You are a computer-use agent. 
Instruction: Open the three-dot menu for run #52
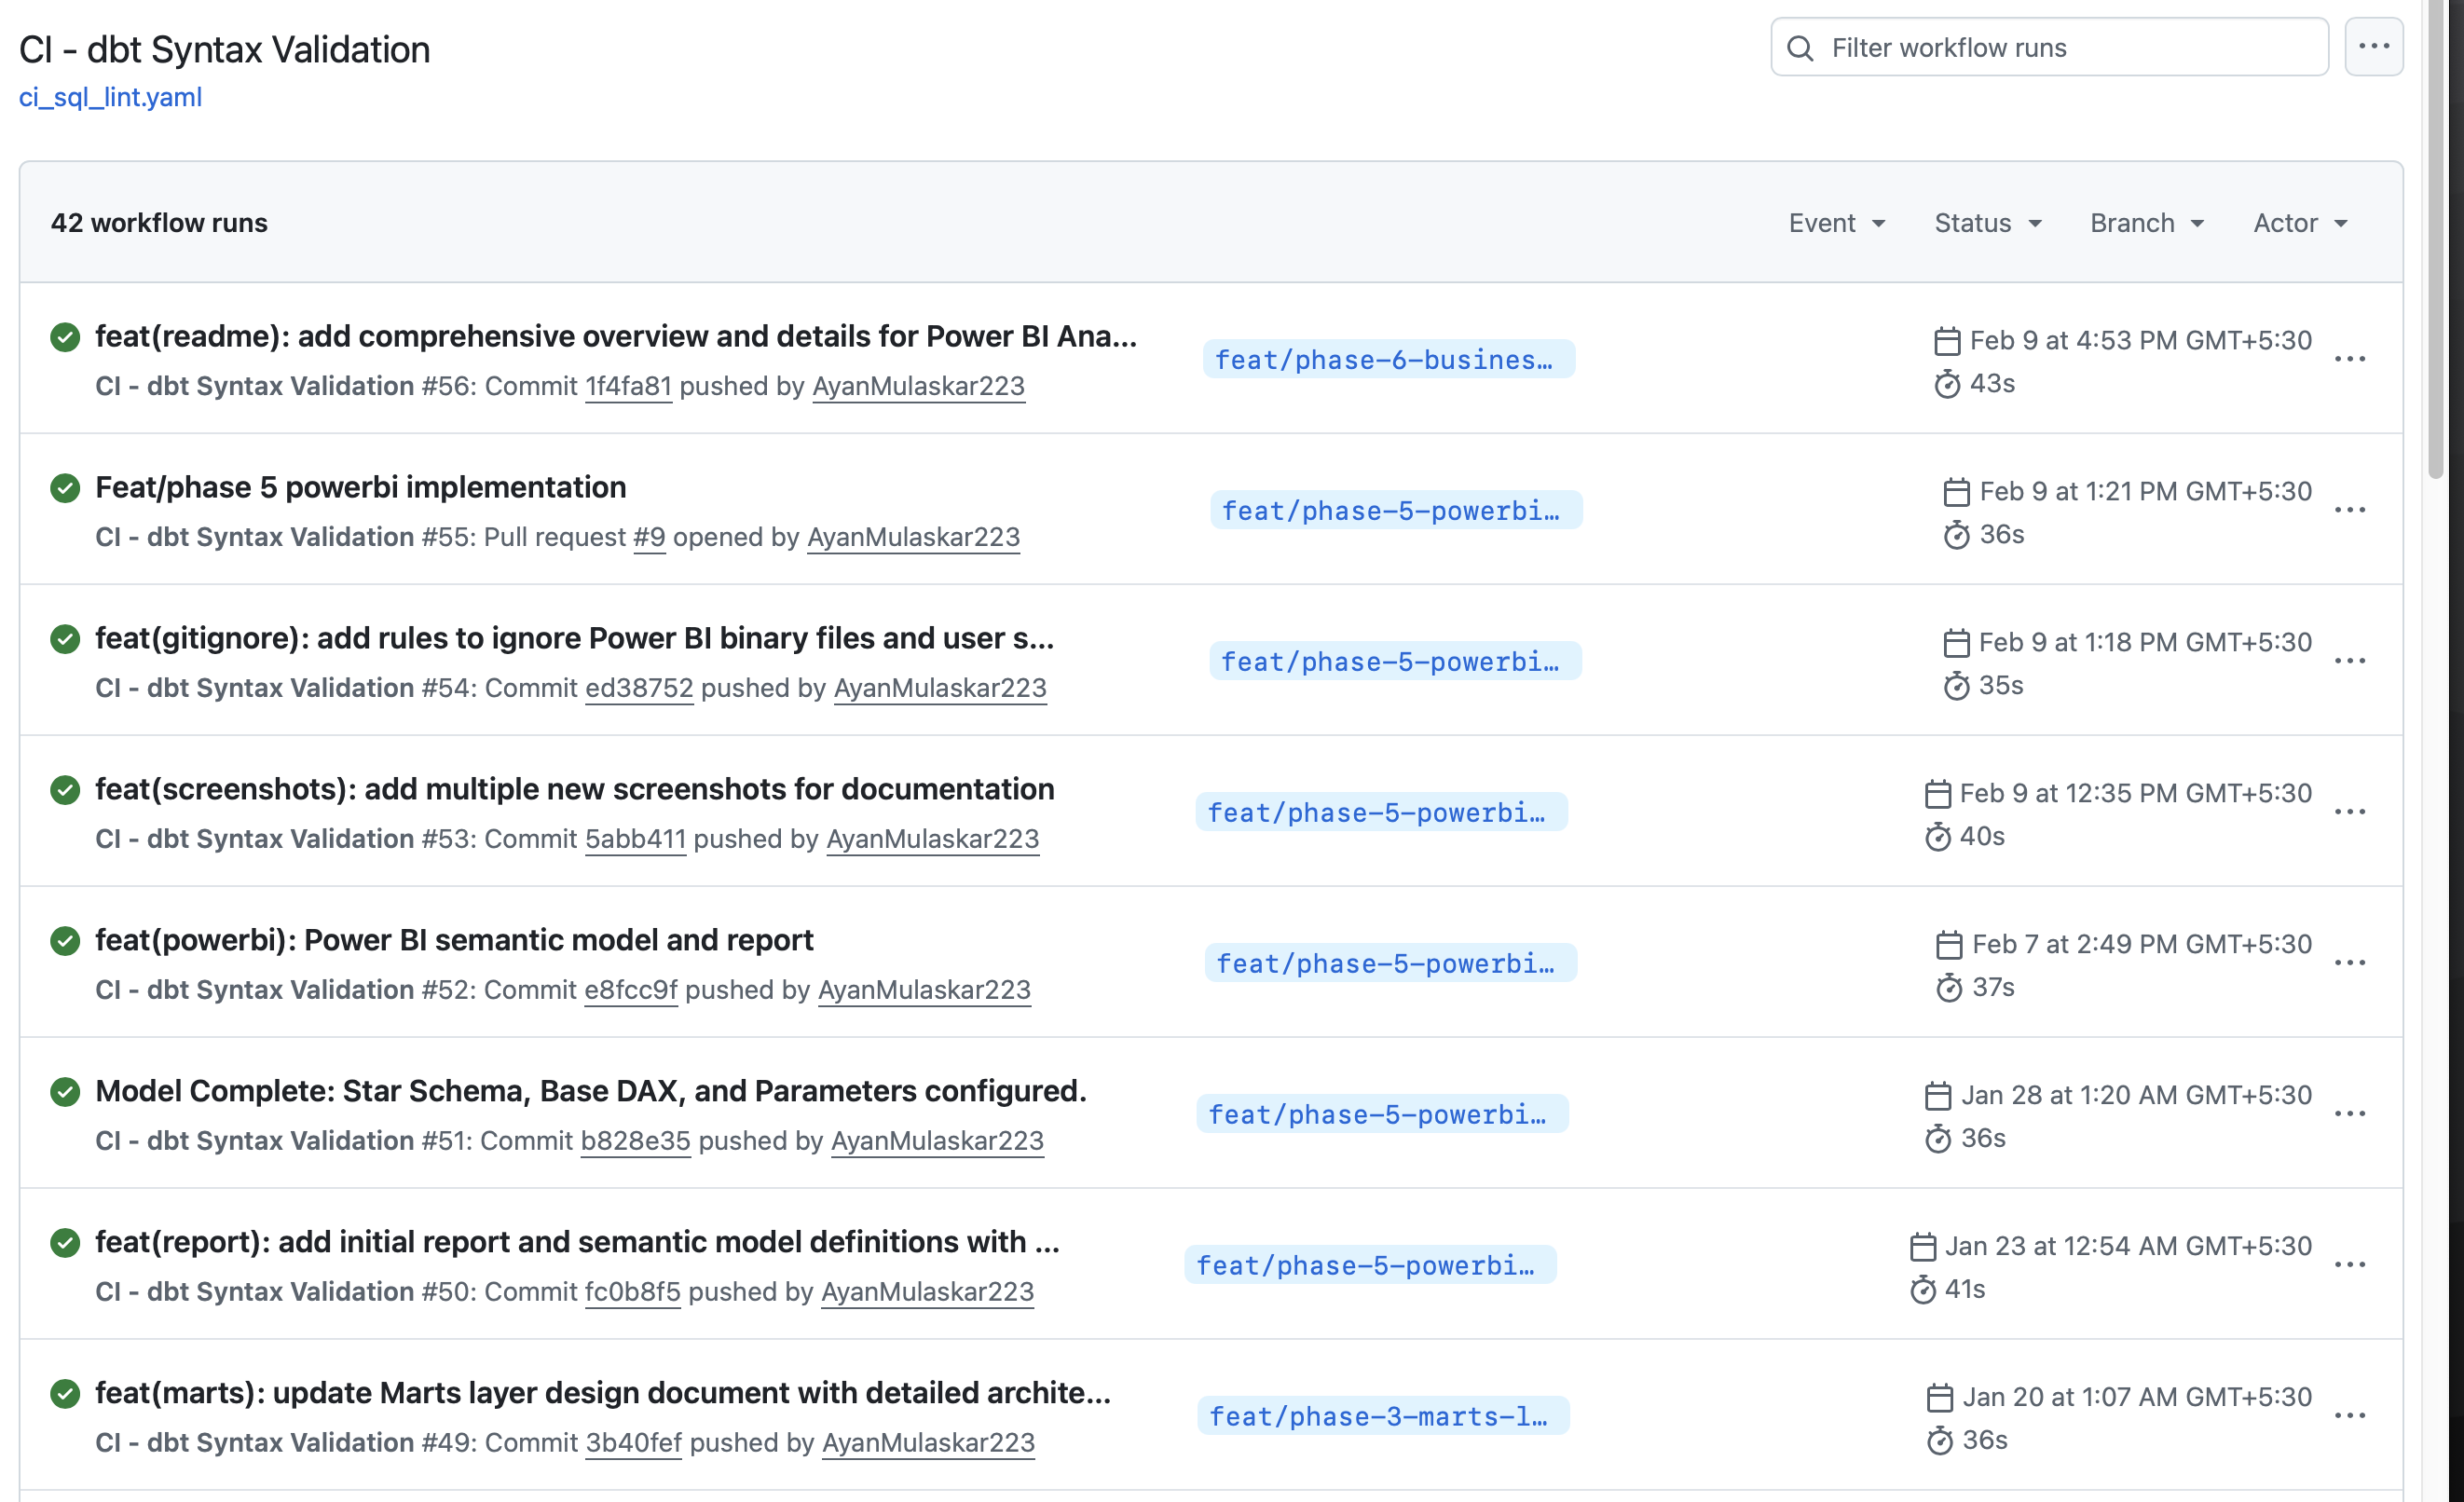pyautogui.click(x=2349, y=963)
